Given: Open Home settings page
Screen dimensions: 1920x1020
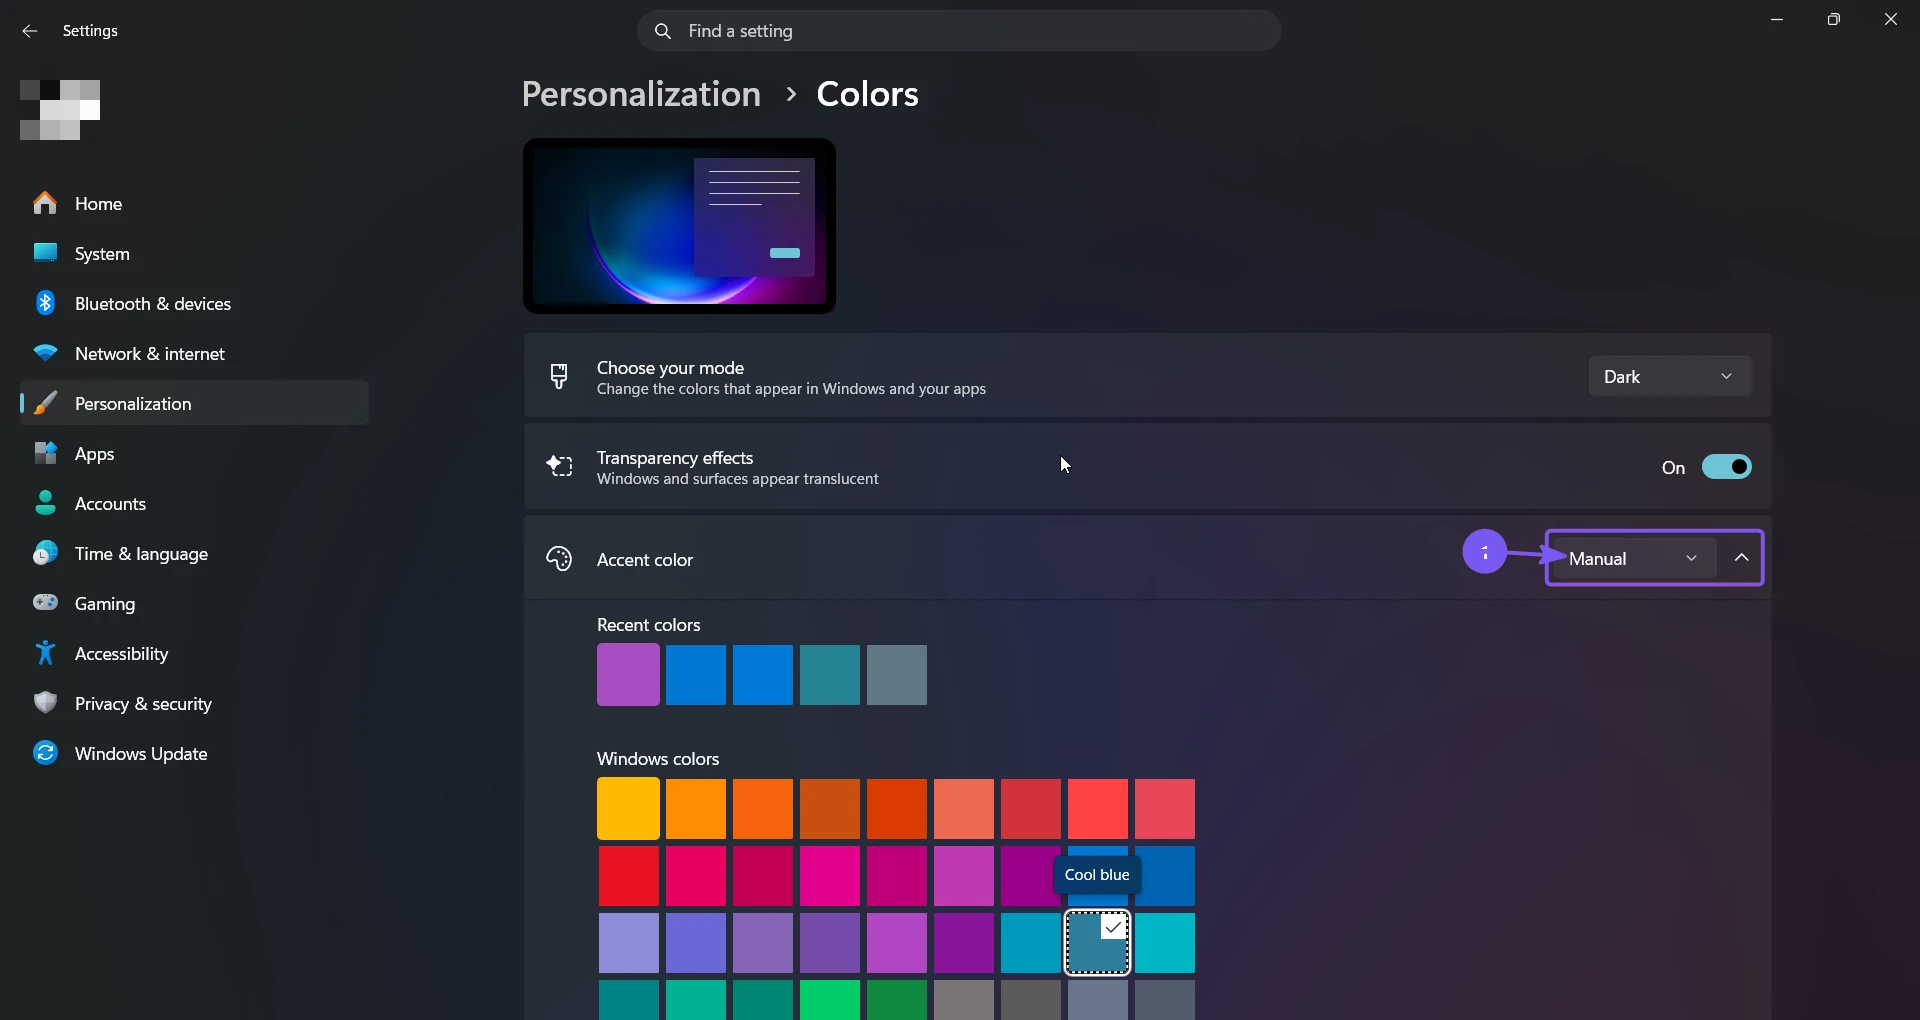Looking at the screenshot, I should coord(194,203).
